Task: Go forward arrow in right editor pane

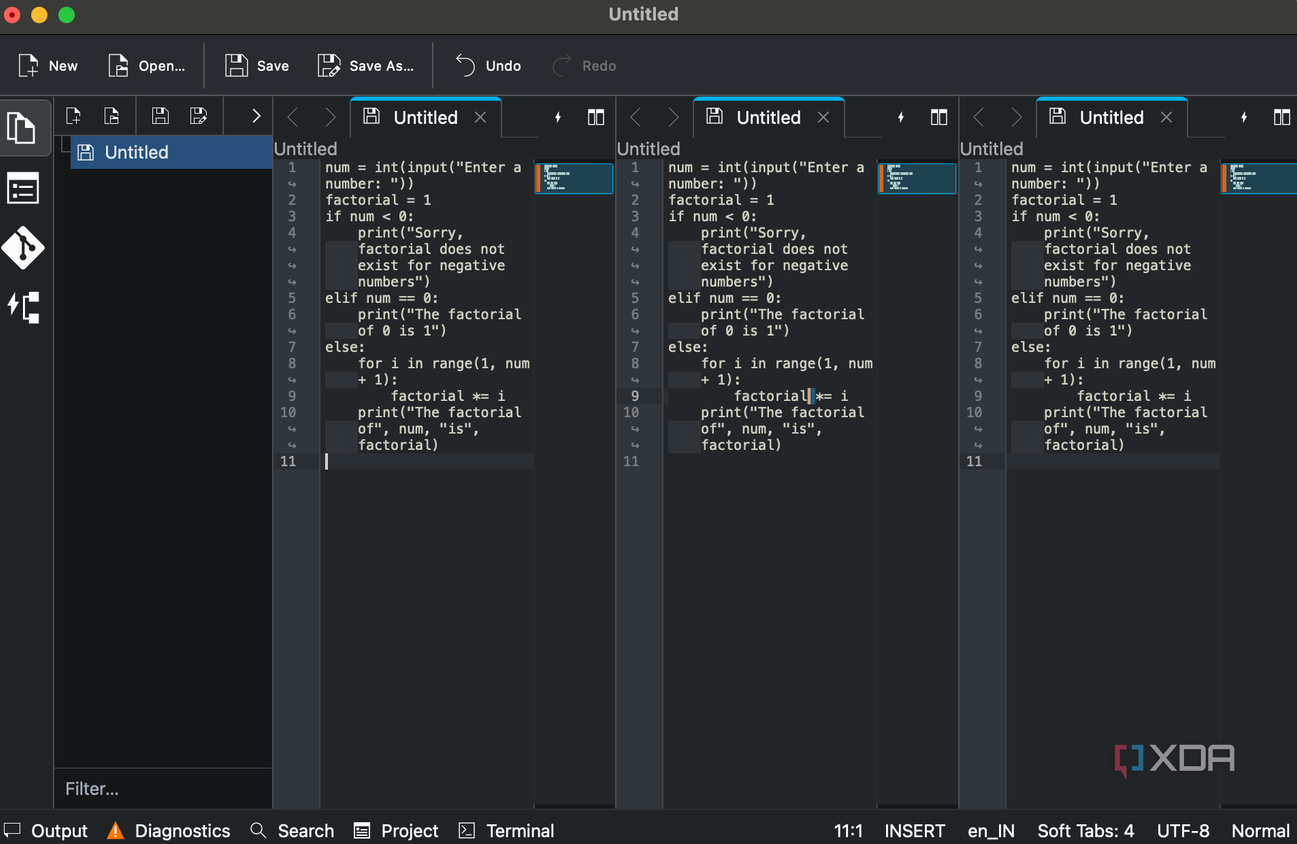Action: tap(1015, 118)
